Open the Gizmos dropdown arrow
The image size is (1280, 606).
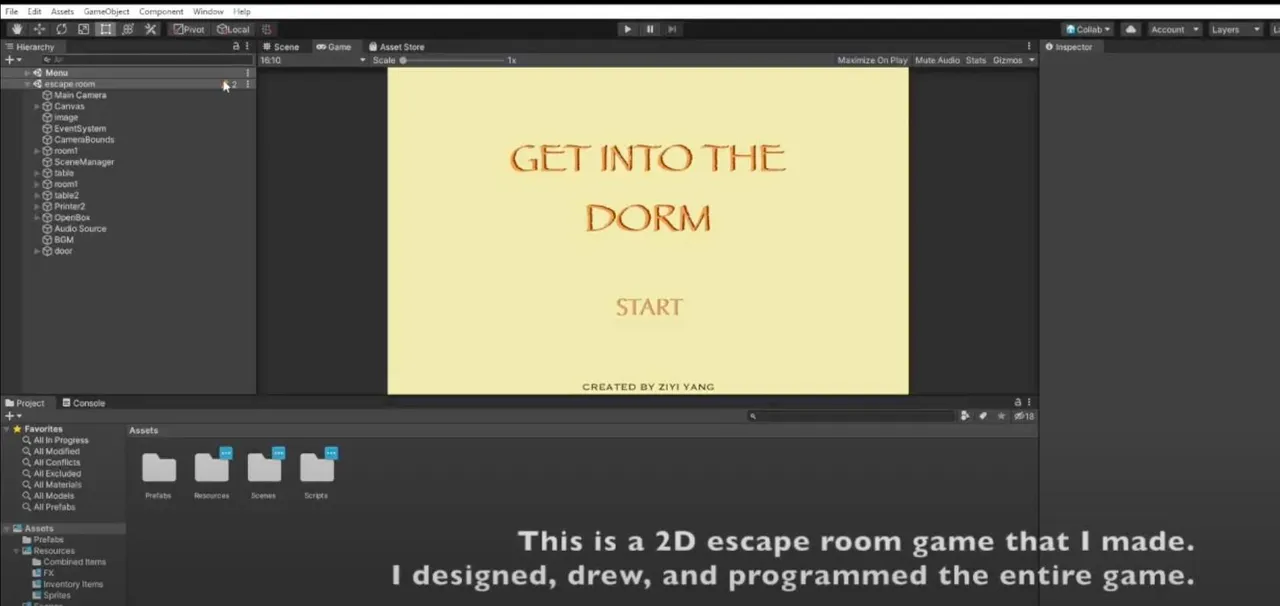[x=1032, y=60]
